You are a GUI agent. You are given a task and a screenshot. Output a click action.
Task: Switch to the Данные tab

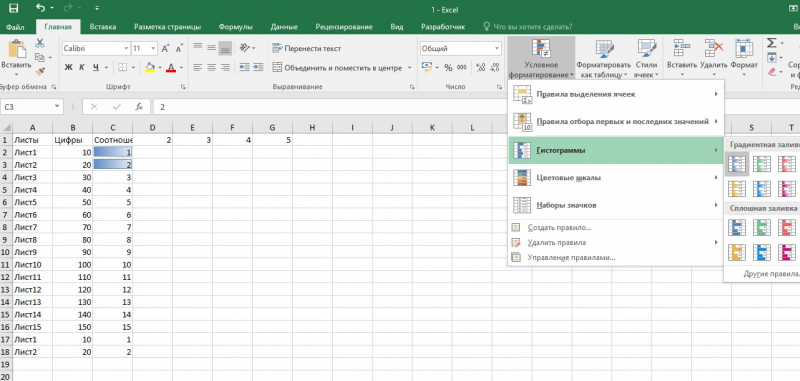click(285, 27)
